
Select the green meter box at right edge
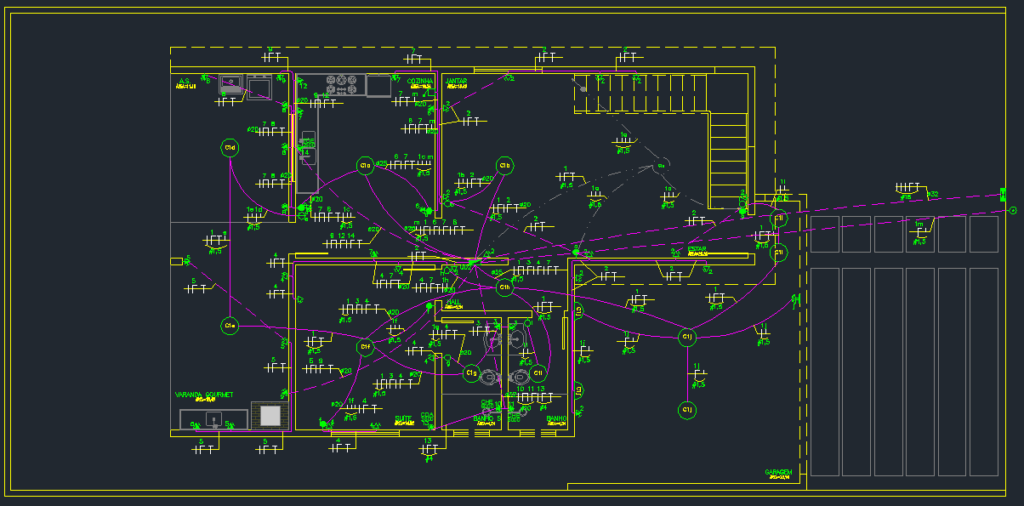click(x=1002, y=194)
